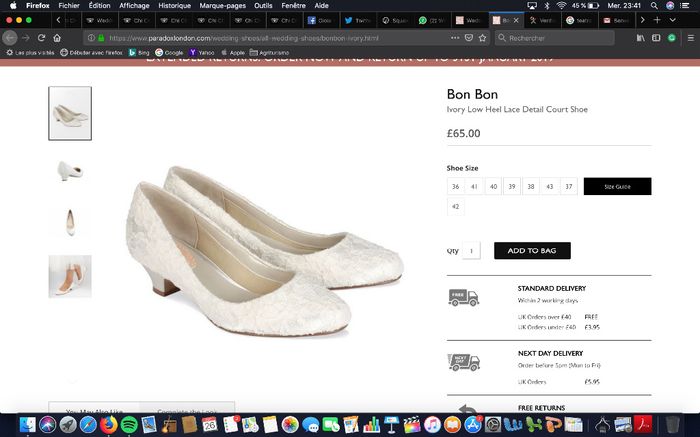Select shoe size 36

[x=456, y=186]
